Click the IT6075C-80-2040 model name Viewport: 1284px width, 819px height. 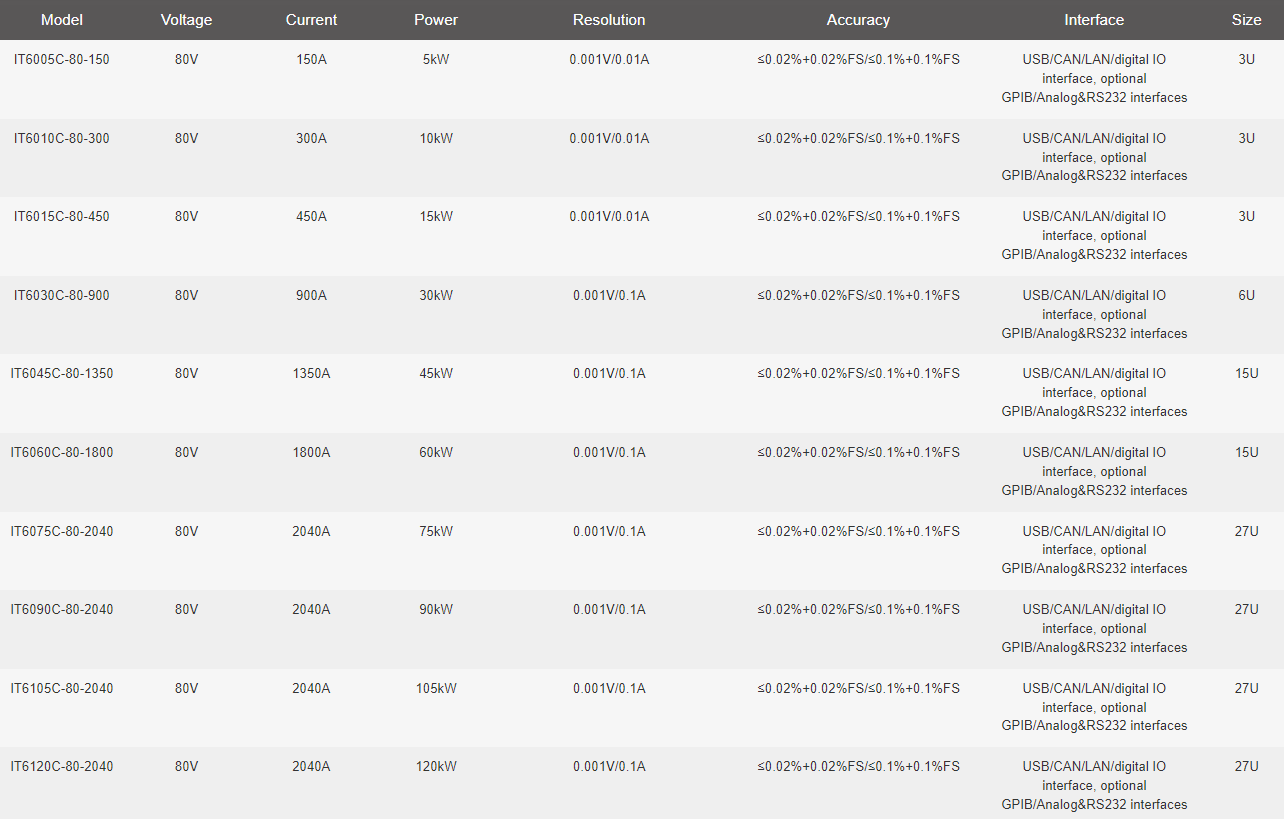point(62,532)
